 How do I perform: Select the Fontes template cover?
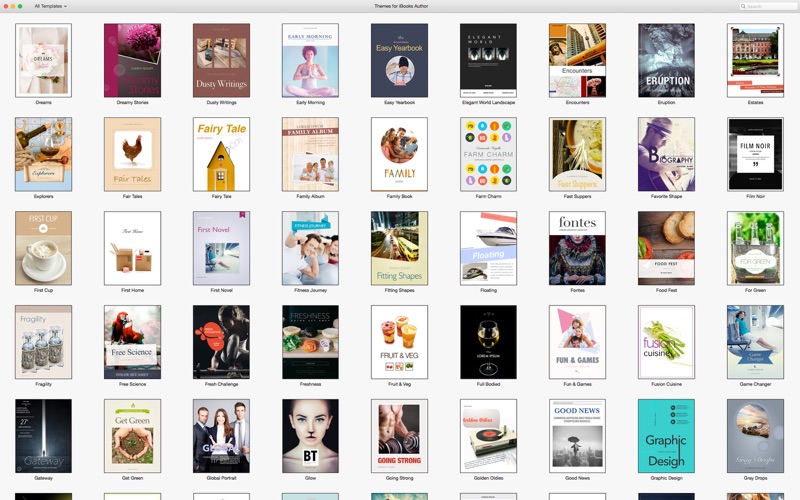[578, 248]
